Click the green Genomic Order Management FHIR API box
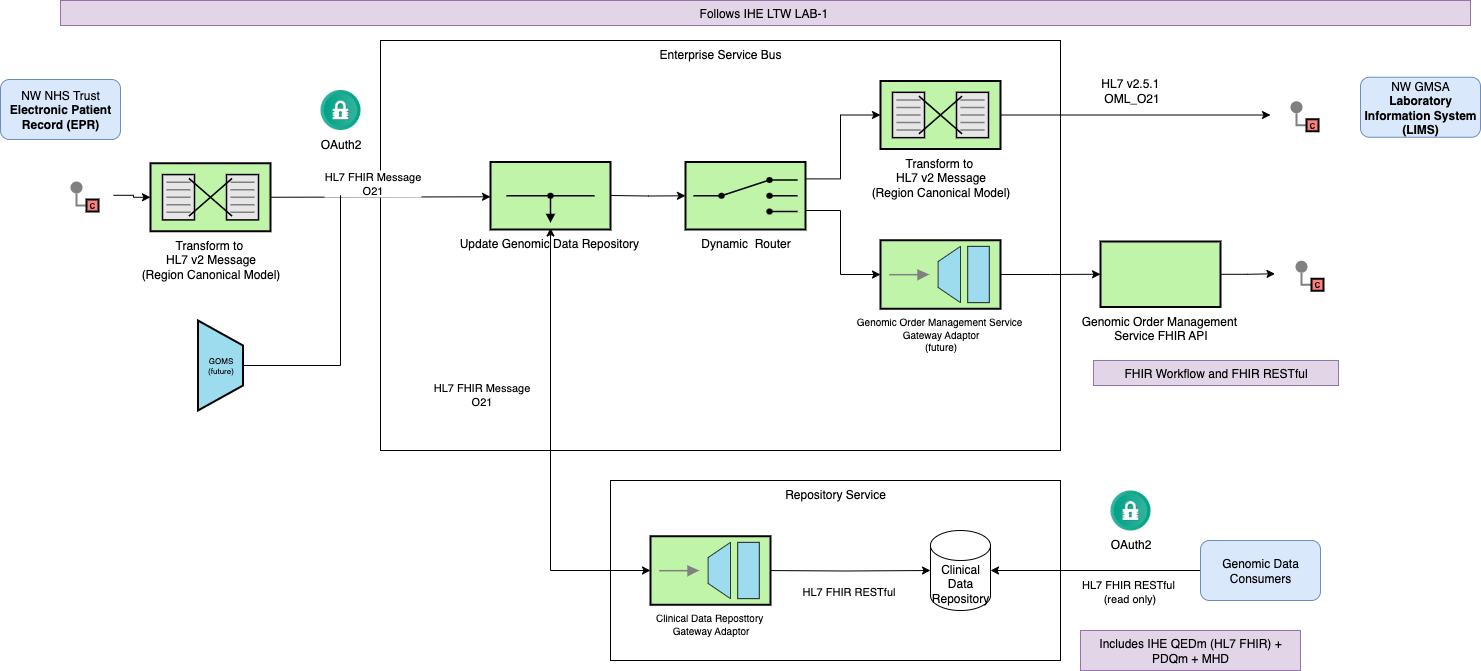The image size is (1481, 671). 1160,274
